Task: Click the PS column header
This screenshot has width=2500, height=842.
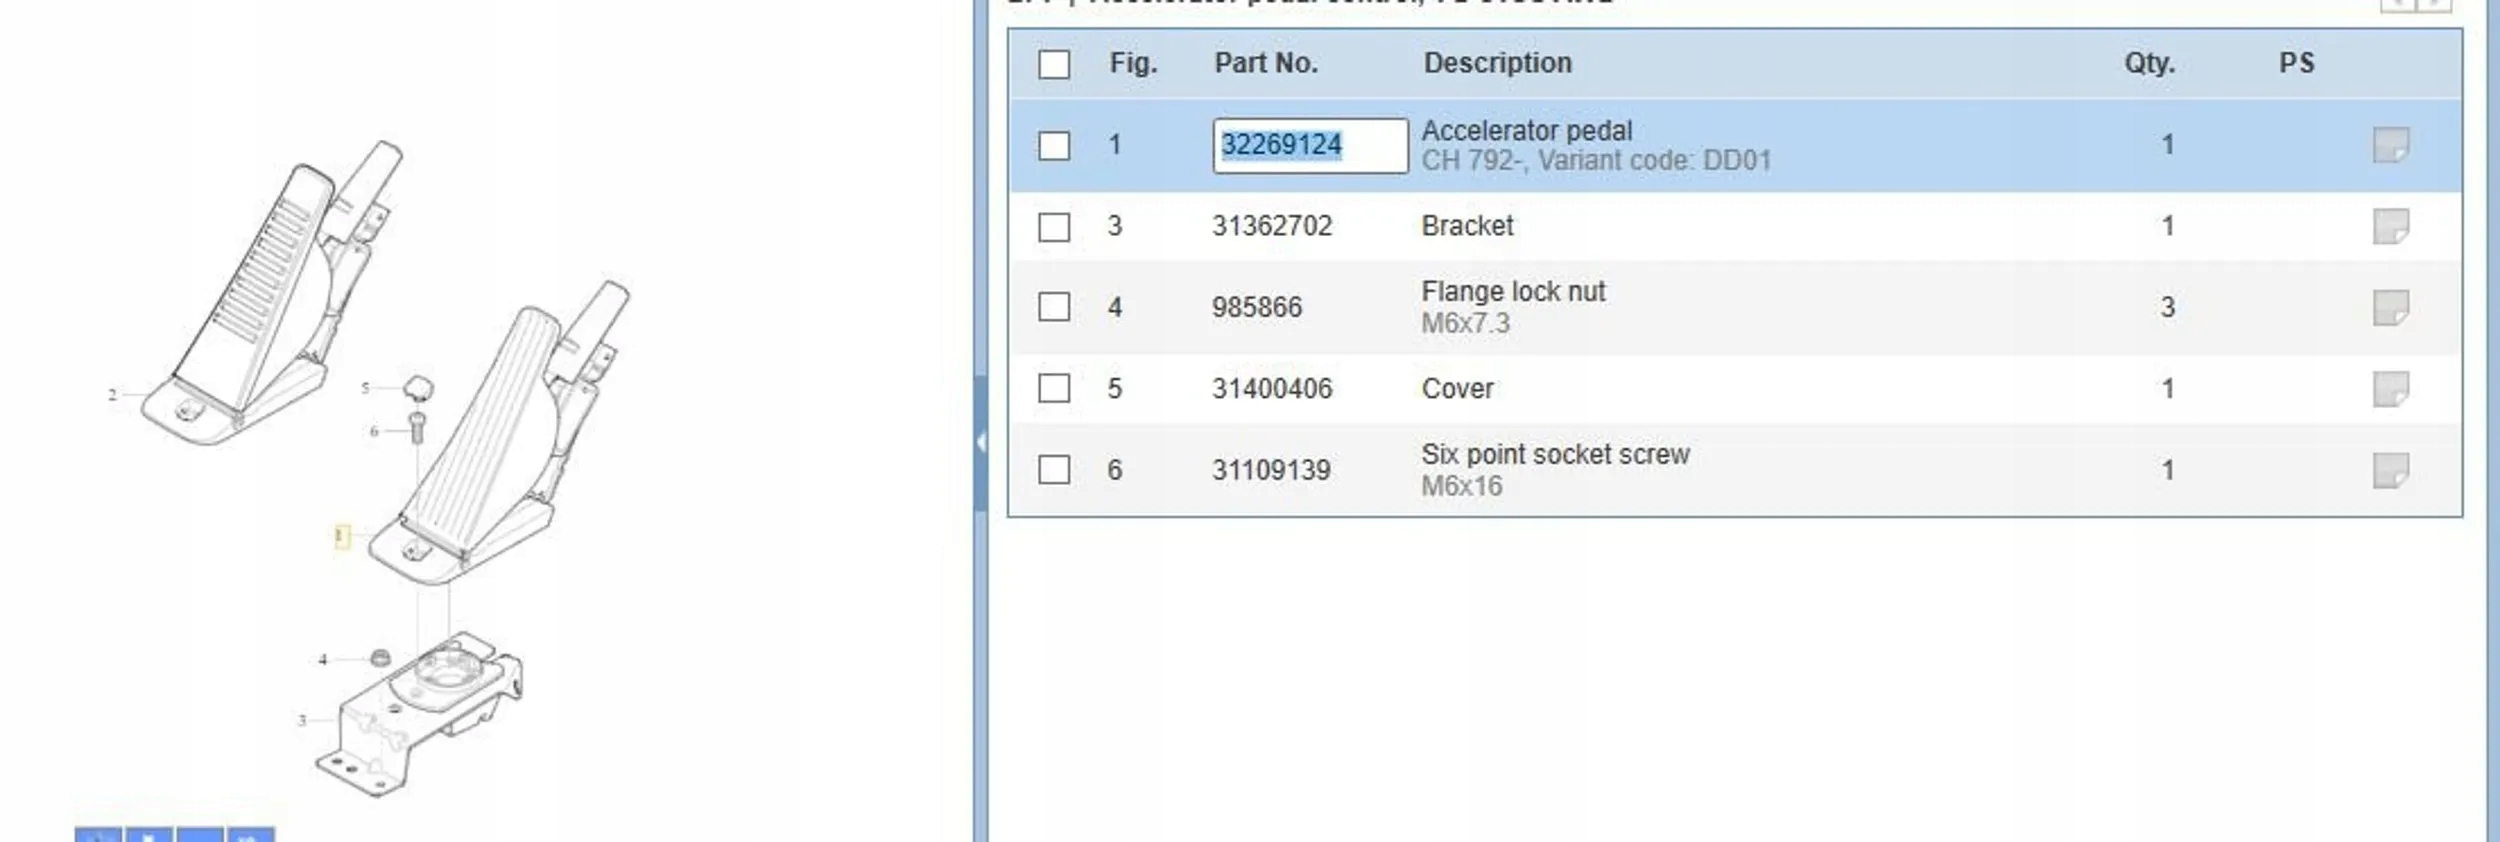Action: coord(2297,63)
